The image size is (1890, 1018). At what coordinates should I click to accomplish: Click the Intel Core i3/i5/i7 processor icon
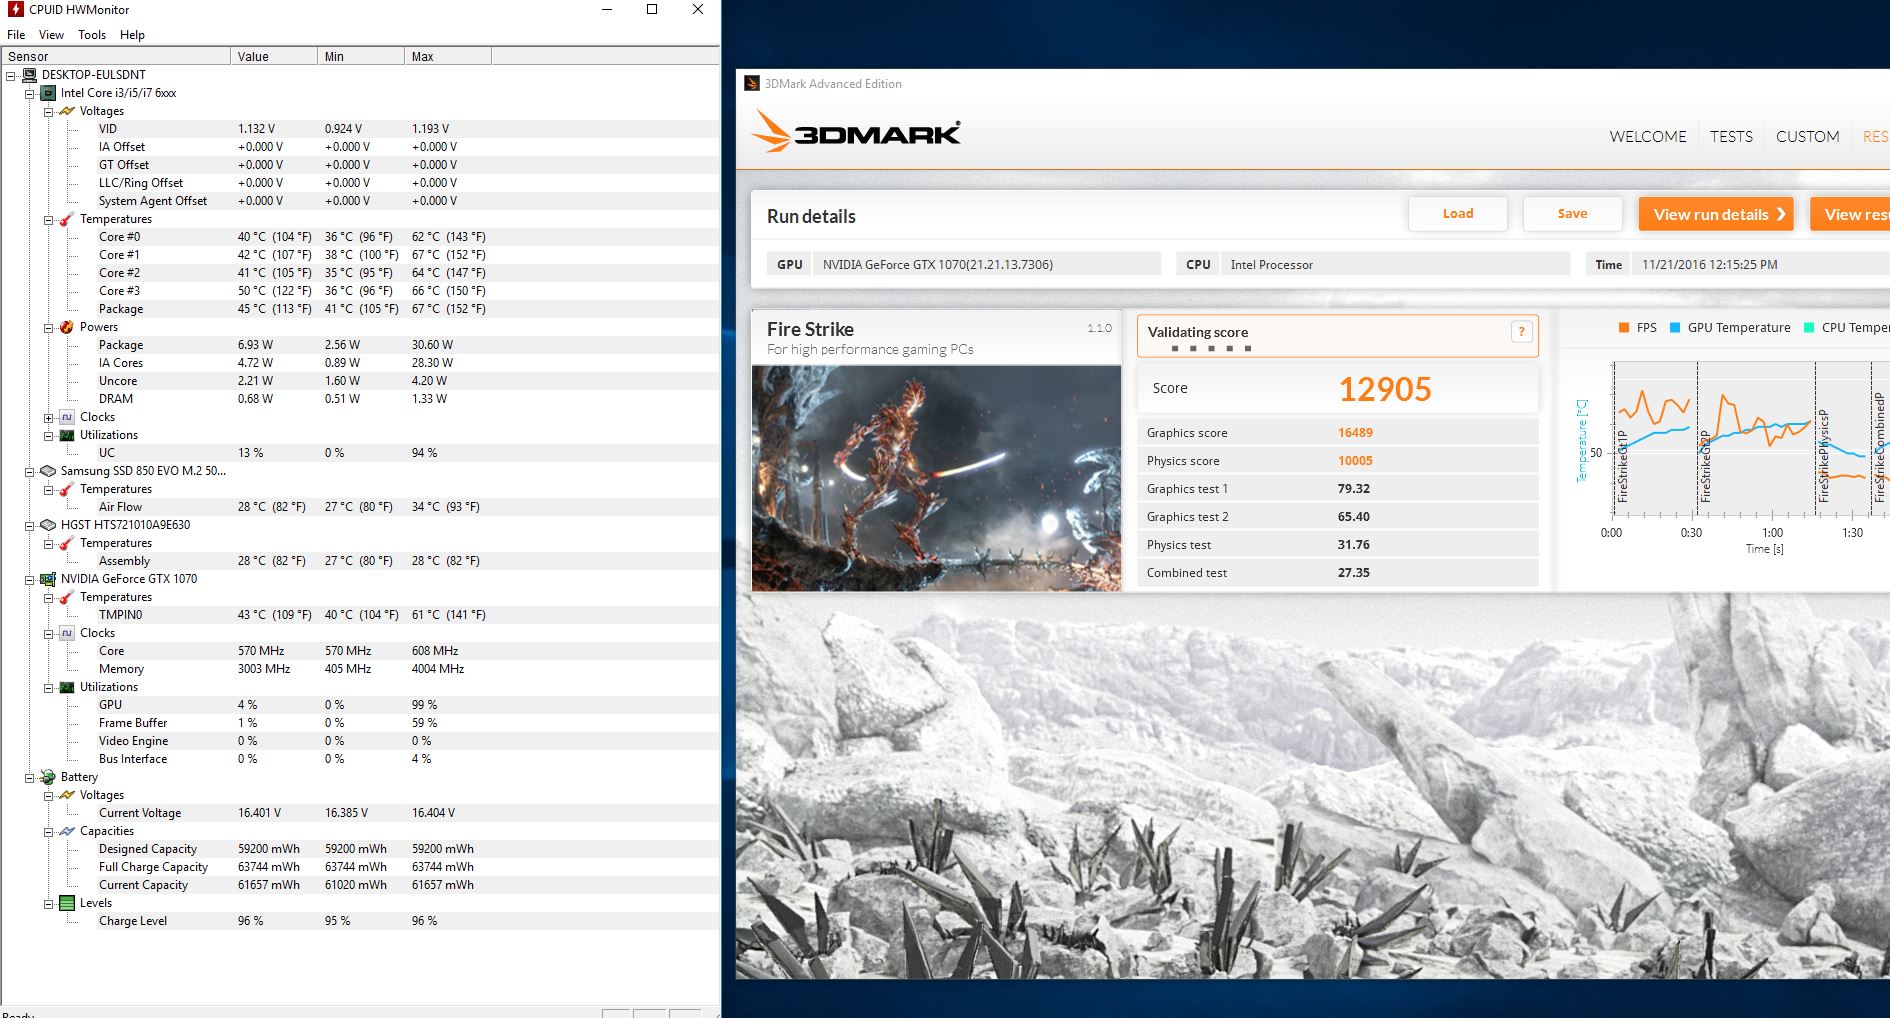48,93
